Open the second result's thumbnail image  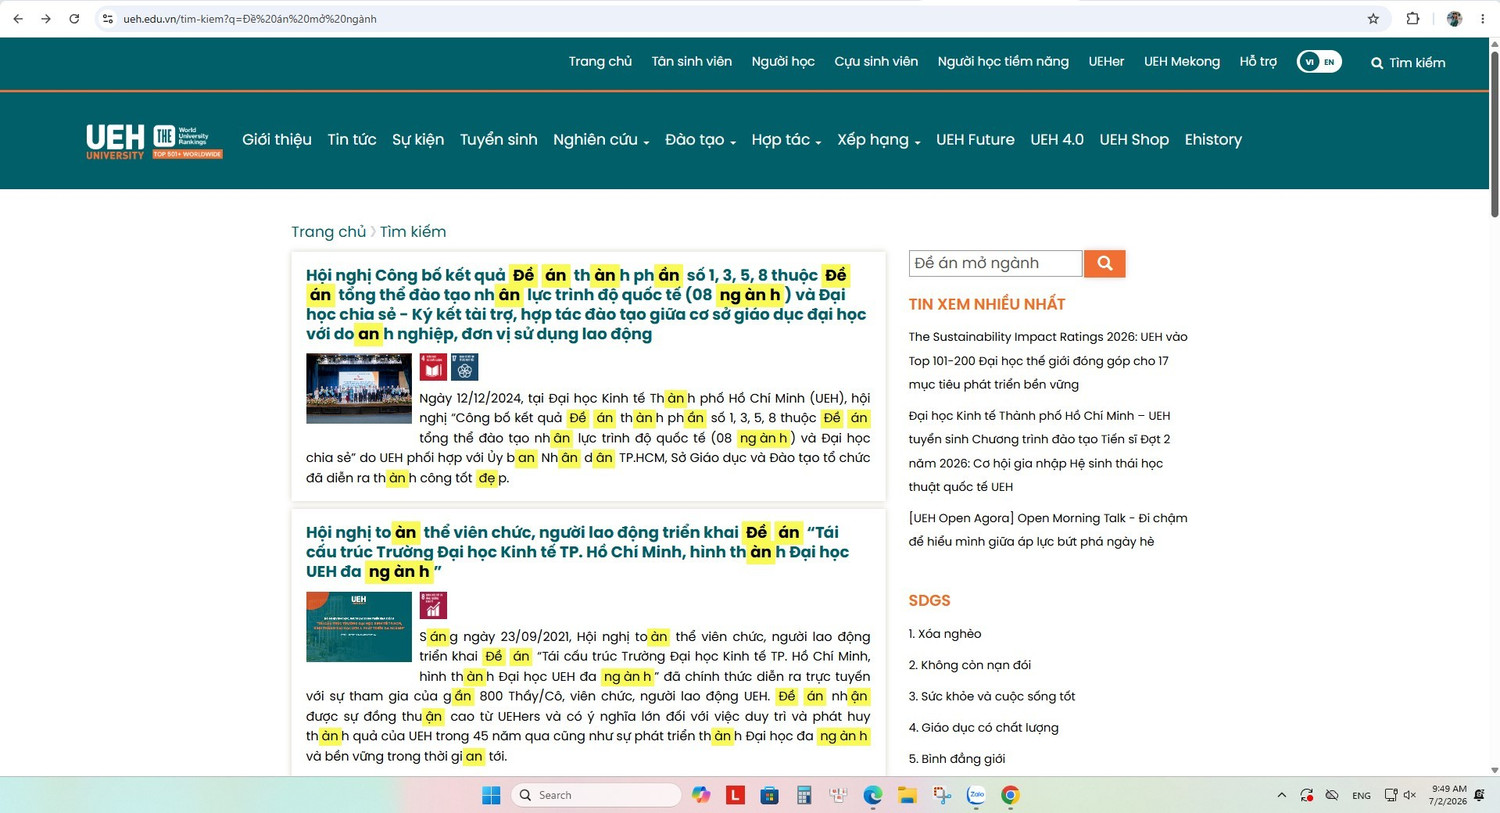tap(359, 627)
